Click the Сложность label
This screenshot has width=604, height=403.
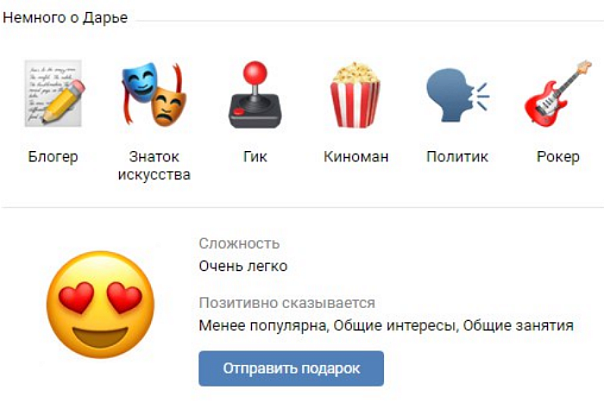point(239,243)
